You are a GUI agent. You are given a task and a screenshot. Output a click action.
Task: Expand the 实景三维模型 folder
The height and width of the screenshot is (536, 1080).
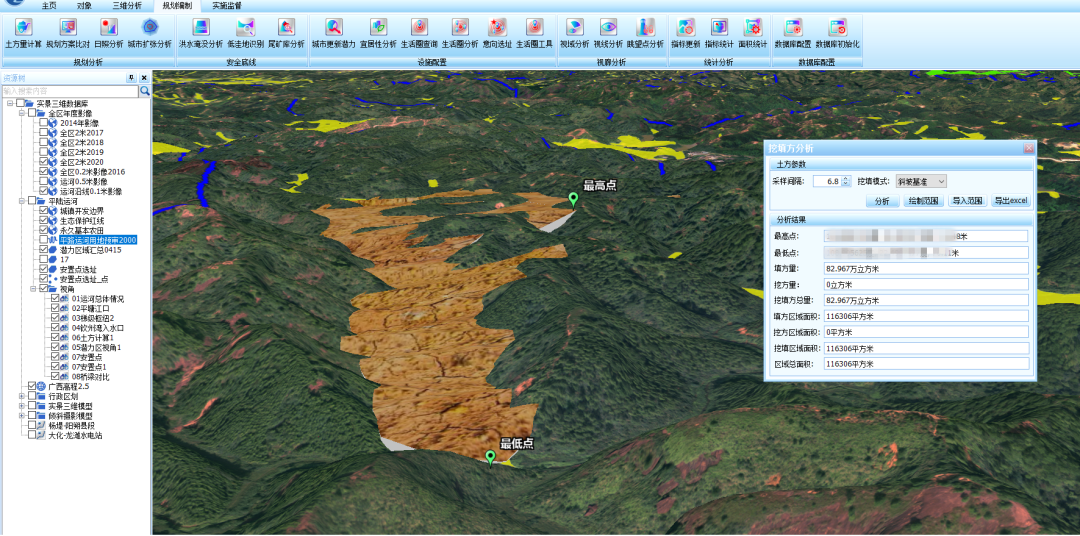(21, 406)
